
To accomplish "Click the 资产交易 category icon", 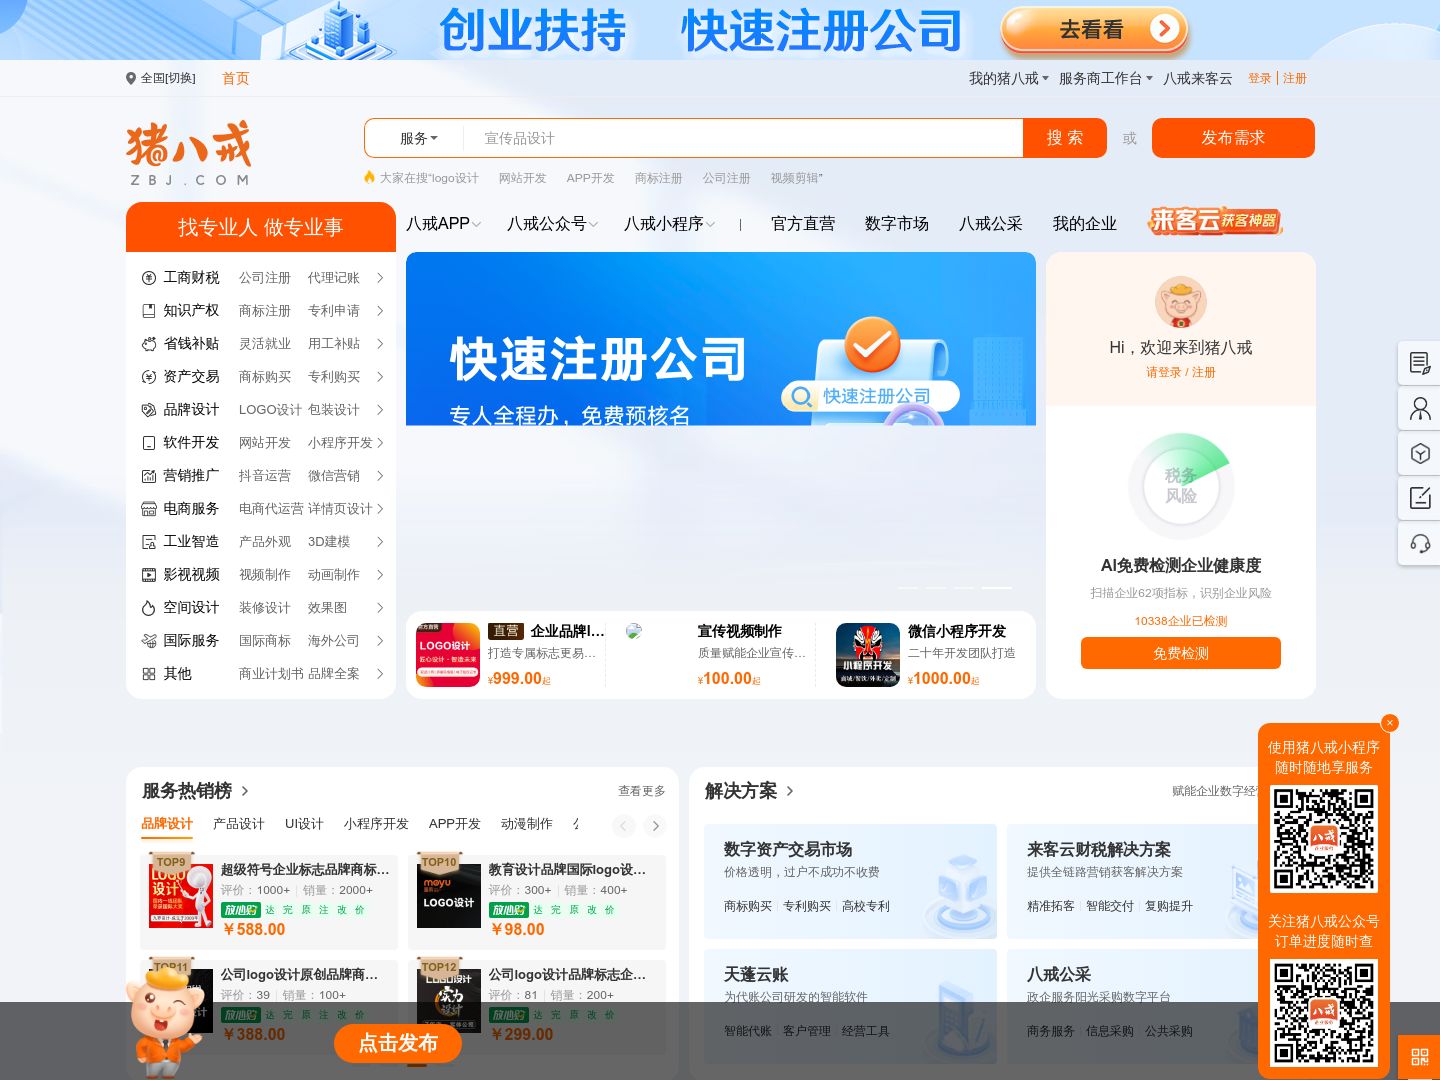I will point(149,377).
